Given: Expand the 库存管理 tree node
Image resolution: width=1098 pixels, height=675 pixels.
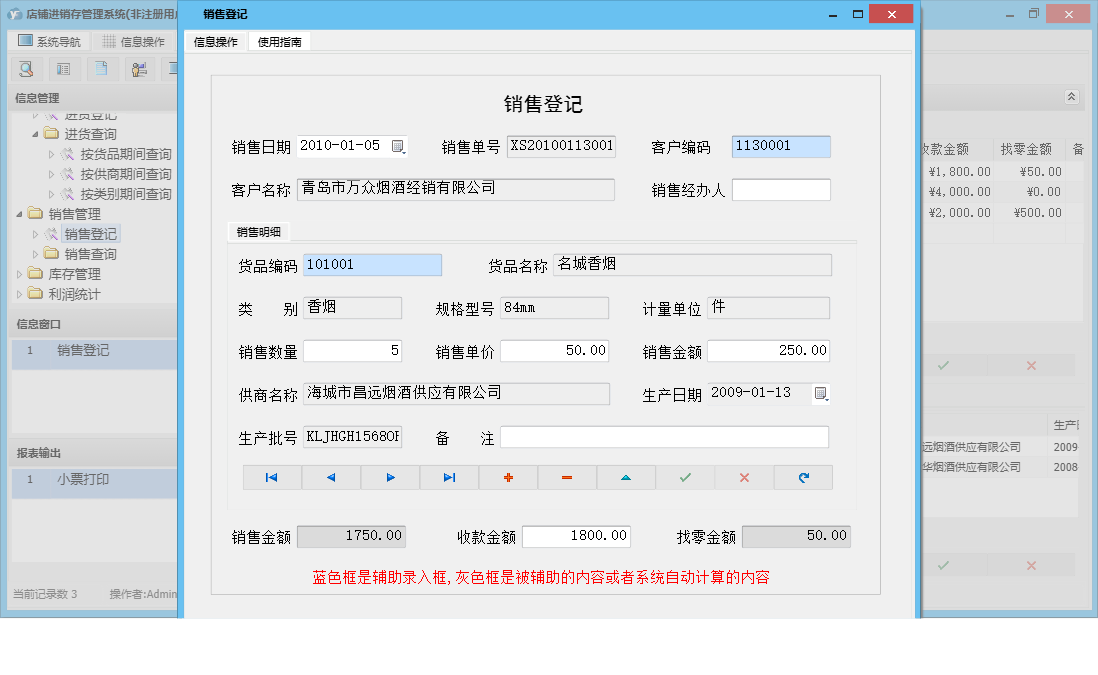Looking at the screenshot, I should tap(18, 273).
